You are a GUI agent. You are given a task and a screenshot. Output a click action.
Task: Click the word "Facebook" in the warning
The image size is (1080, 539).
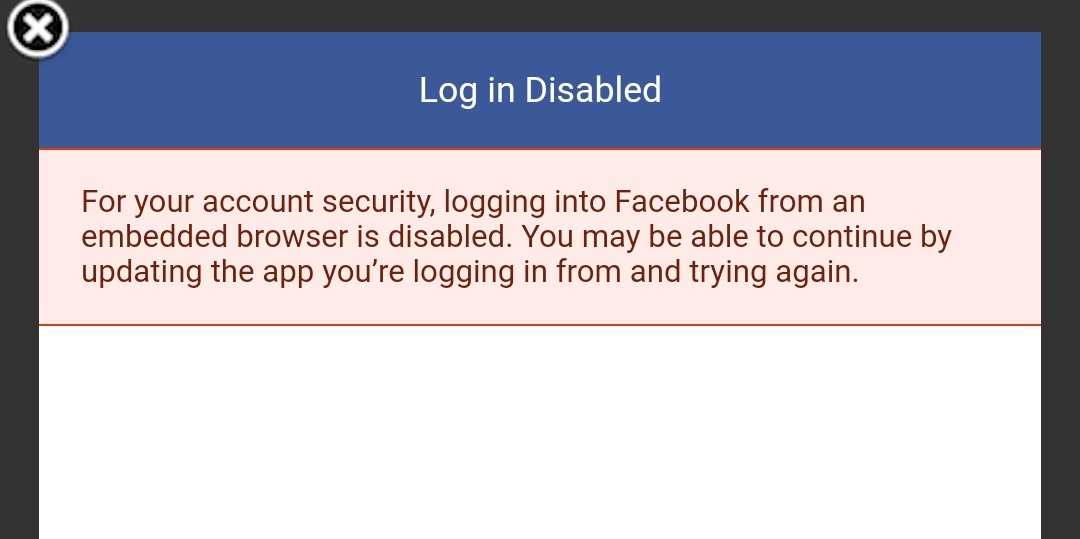coord(682,202)
